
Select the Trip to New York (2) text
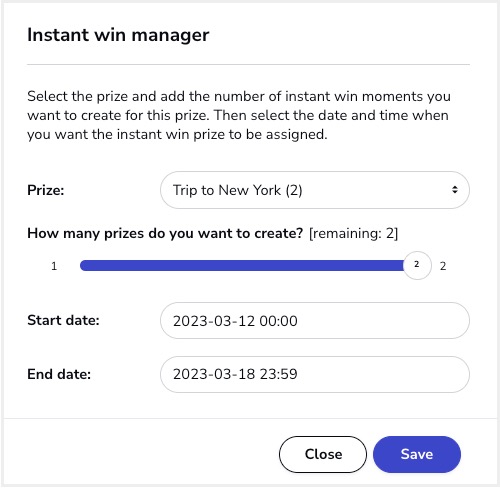pyautogui.click(x=237, y=190)
